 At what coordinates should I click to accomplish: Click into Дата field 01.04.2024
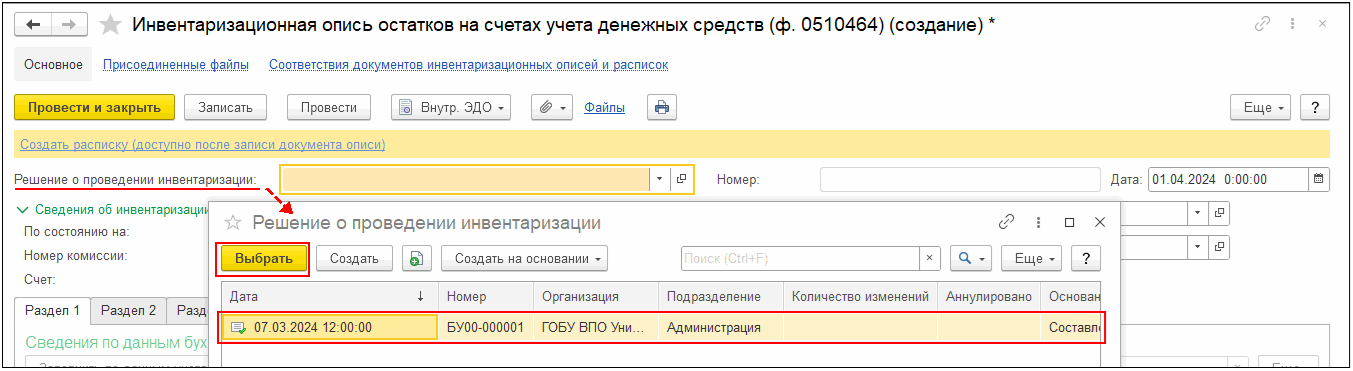click(1228, 180)
